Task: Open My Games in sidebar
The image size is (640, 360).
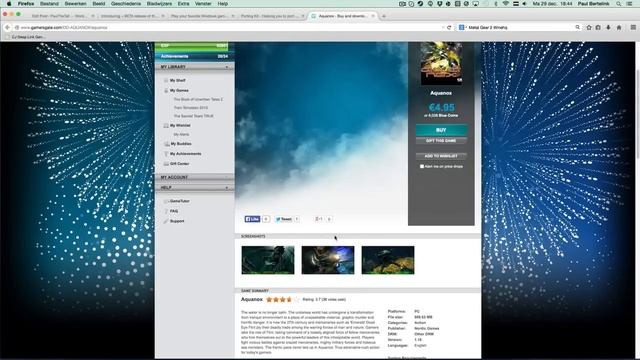Action: point(179,90)
